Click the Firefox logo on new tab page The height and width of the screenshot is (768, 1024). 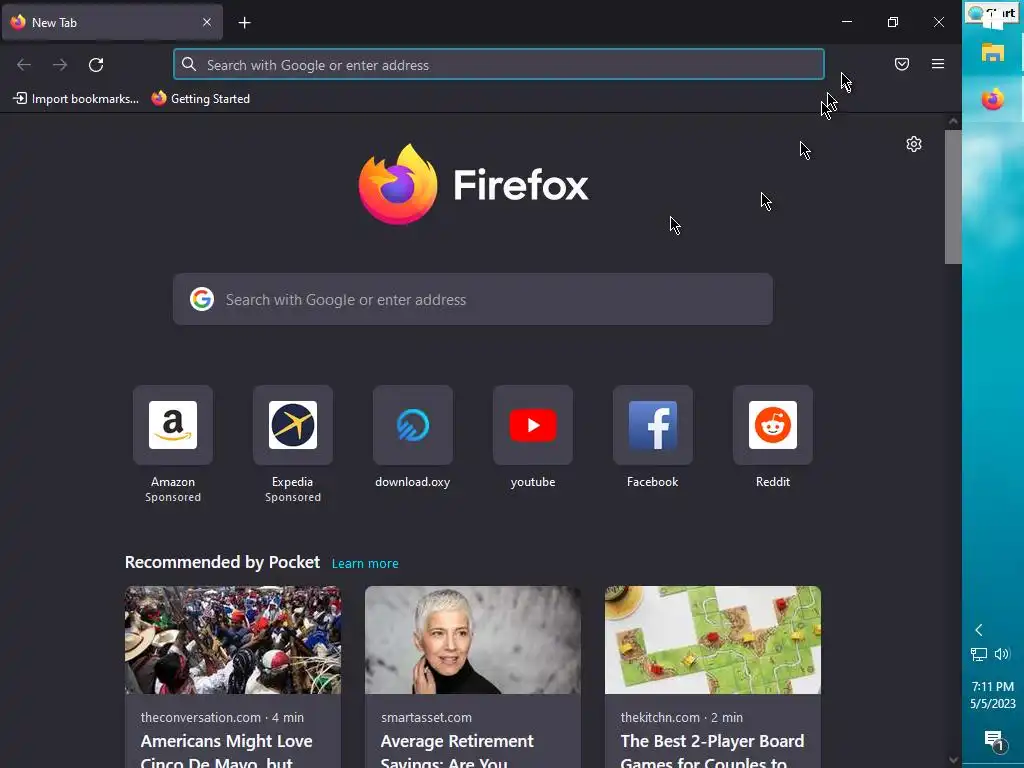pos(473,185)
